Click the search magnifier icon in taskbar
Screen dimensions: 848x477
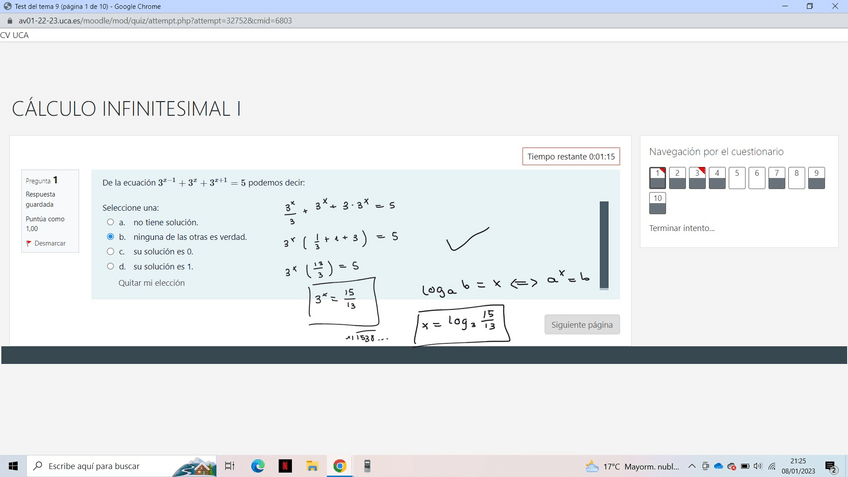pos(38,466)
